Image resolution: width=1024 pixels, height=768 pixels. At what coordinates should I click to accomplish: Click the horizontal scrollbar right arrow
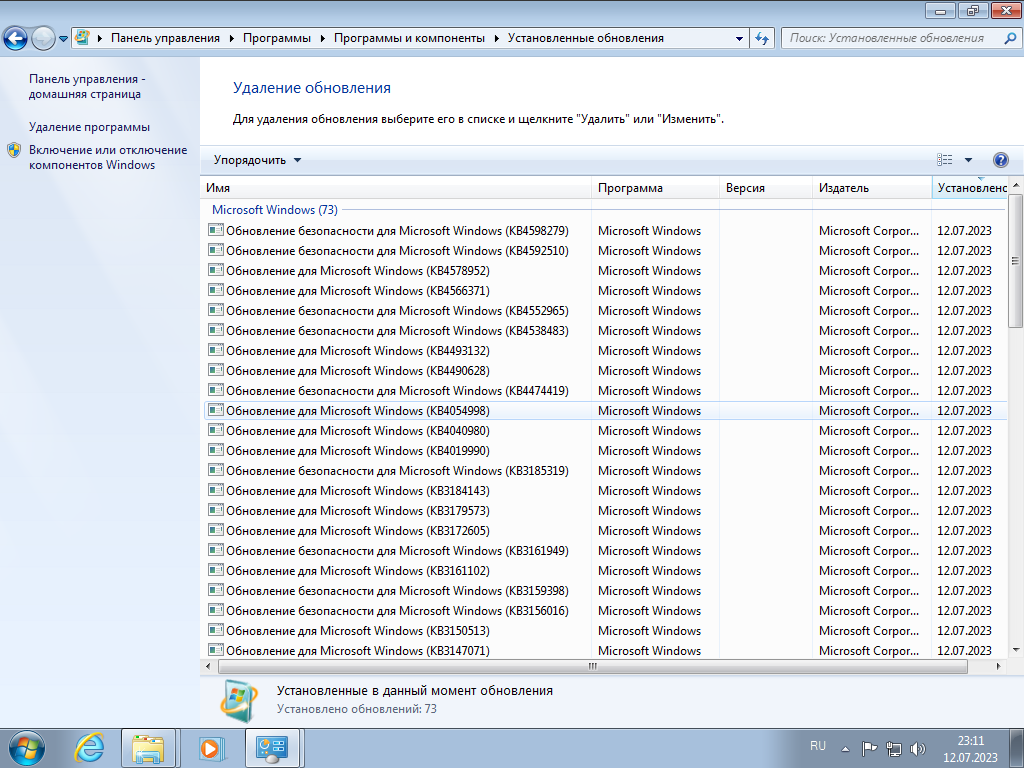[x=999, y=666]
